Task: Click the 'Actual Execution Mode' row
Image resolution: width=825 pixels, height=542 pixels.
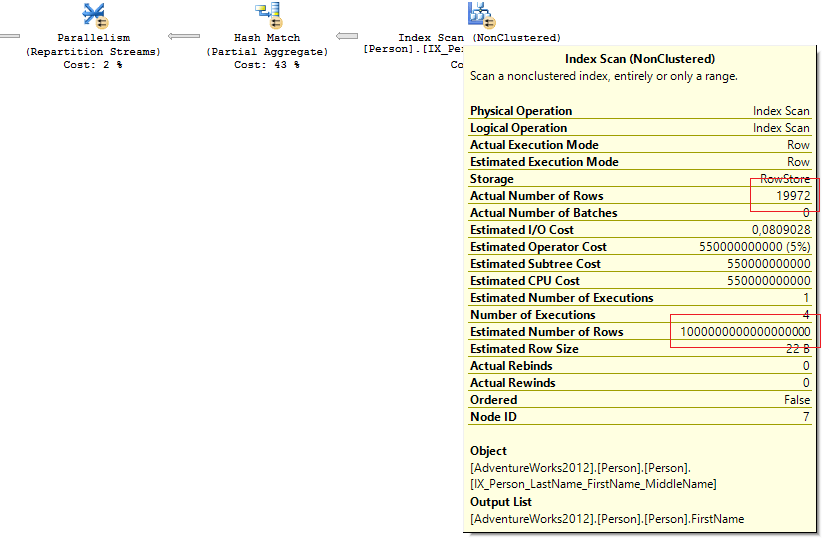Action: click(x=640, y=145)
